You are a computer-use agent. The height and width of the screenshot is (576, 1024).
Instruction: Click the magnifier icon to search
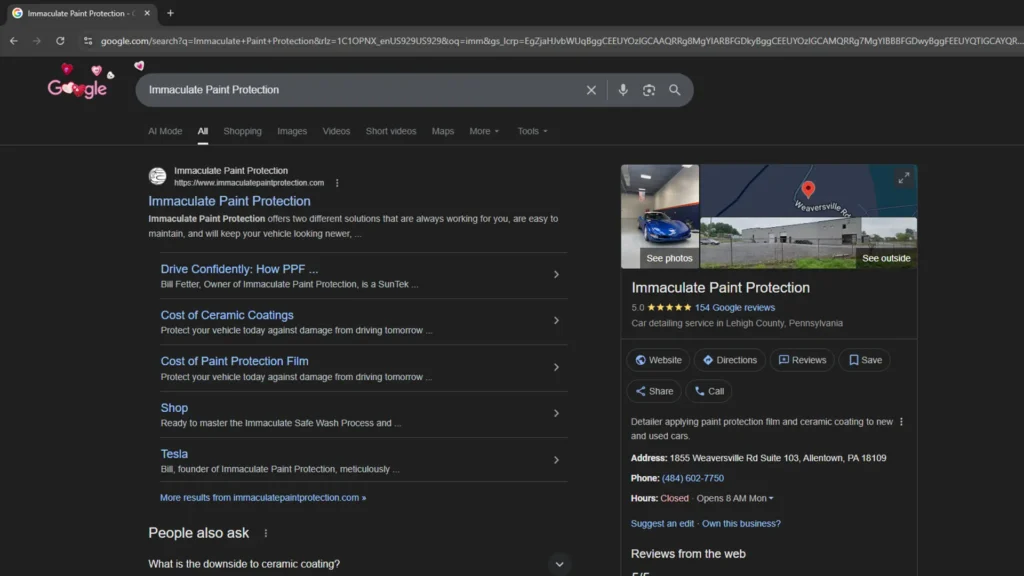[x=675, y=89]
